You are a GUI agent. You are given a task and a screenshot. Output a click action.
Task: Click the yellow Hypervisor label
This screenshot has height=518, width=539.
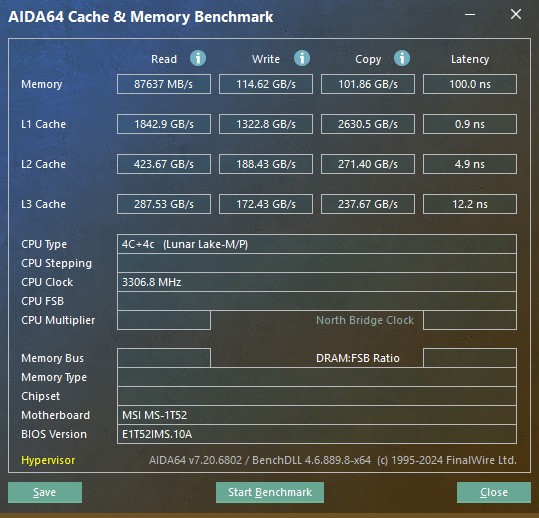48,460
